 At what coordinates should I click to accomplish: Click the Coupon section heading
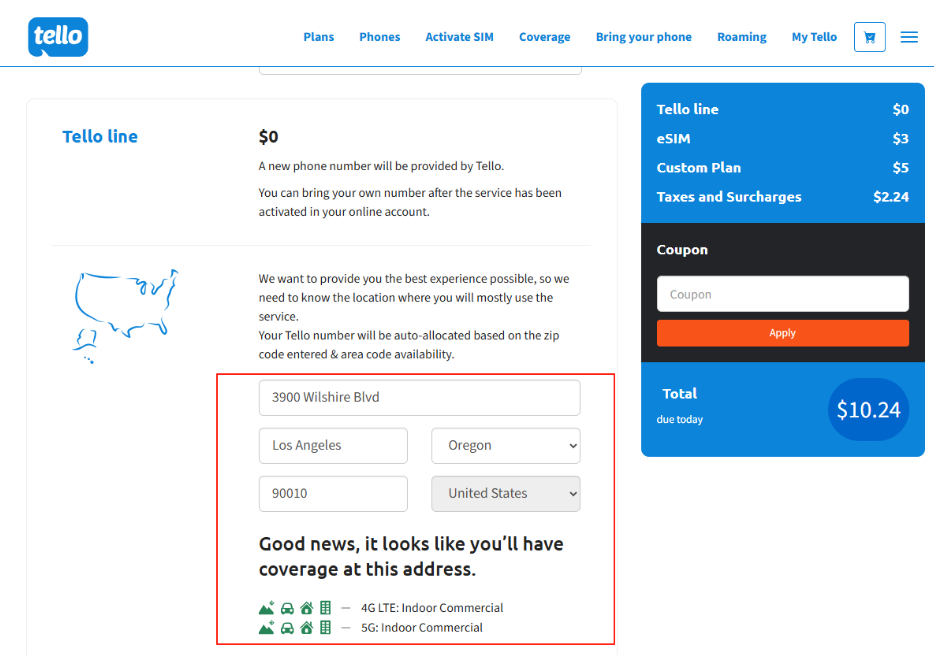click(682, 250)
